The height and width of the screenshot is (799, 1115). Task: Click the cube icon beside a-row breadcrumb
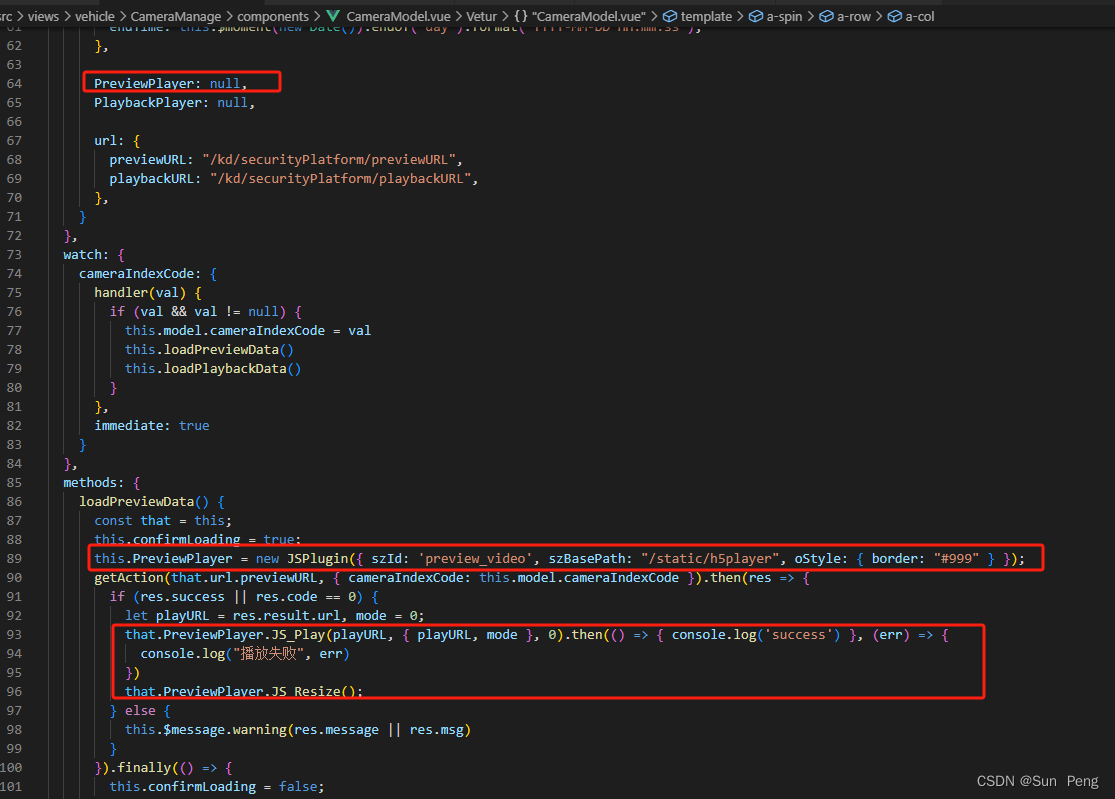pyautogui.click(x=826, y=16)
